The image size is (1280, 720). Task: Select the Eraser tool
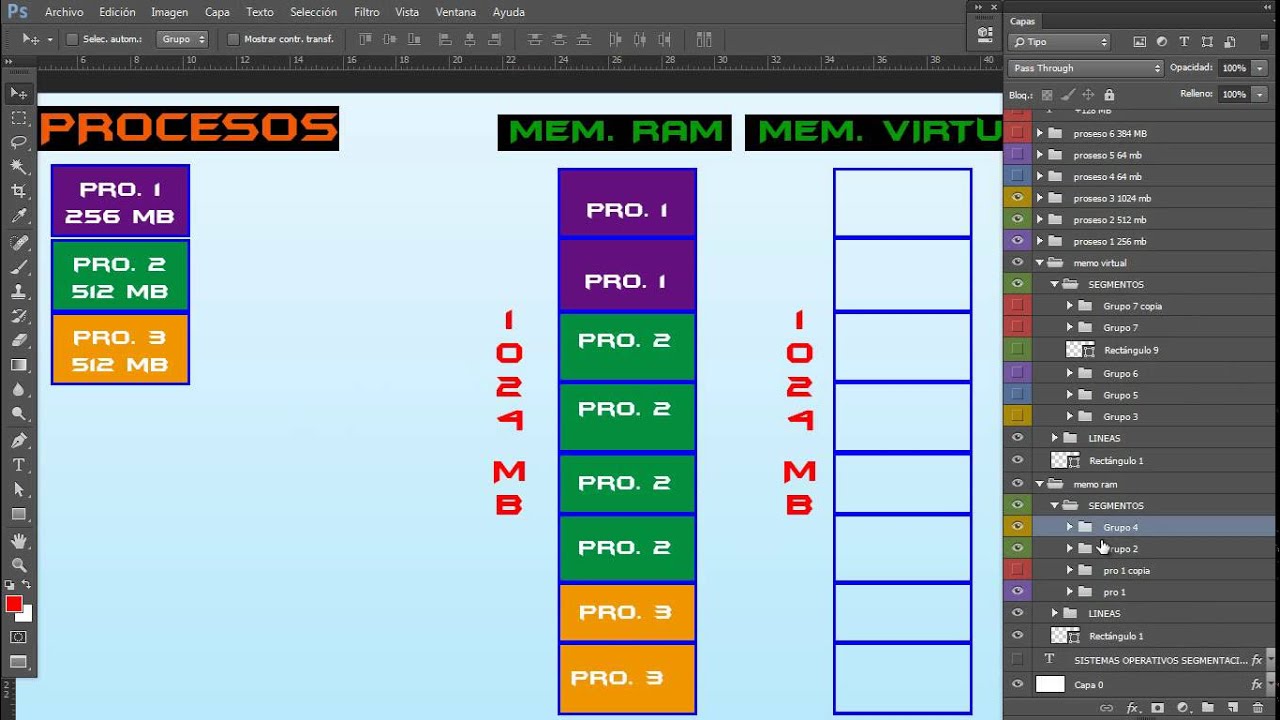click(18, 340)
